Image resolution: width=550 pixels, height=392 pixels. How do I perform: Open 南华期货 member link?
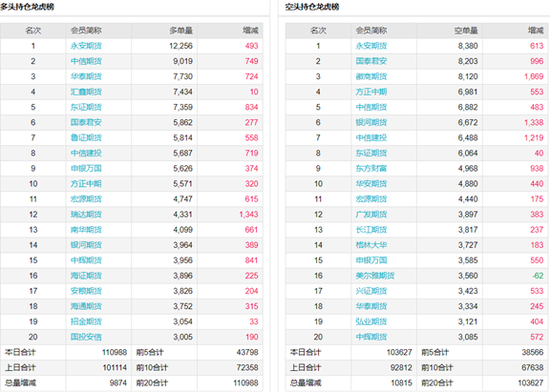point(86,230)
